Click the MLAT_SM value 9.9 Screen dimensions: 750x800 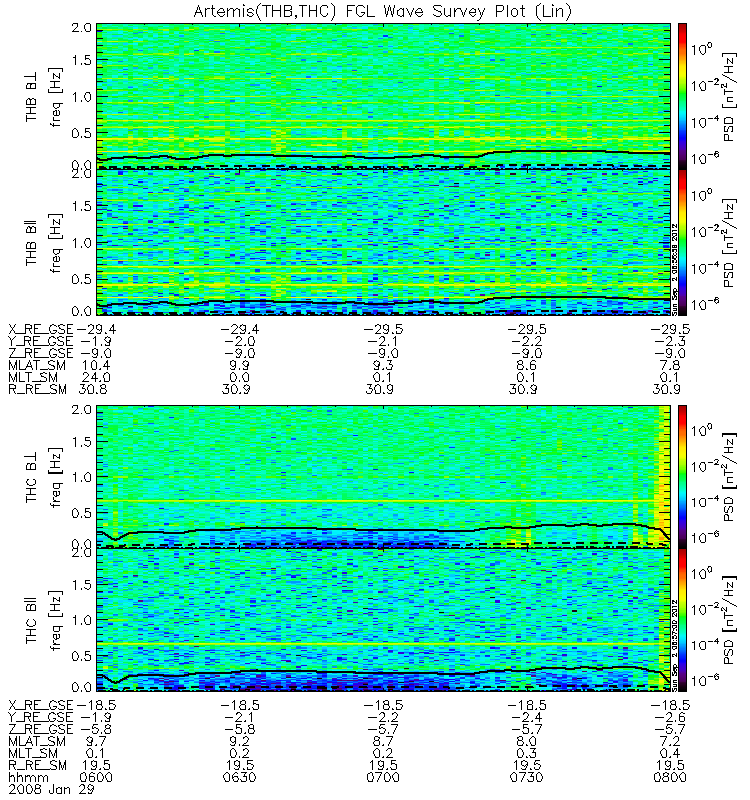point(239,365)
